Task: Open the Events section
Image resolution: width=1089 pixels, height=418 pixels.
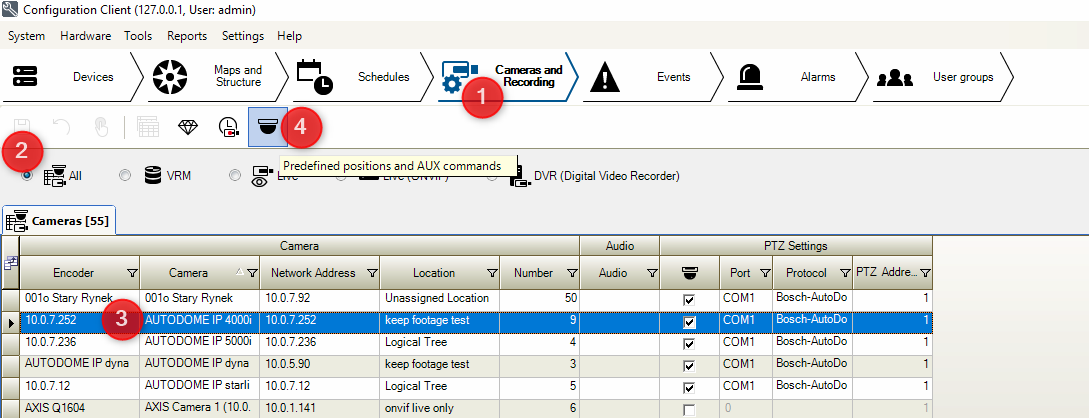Action: point(650,77)
